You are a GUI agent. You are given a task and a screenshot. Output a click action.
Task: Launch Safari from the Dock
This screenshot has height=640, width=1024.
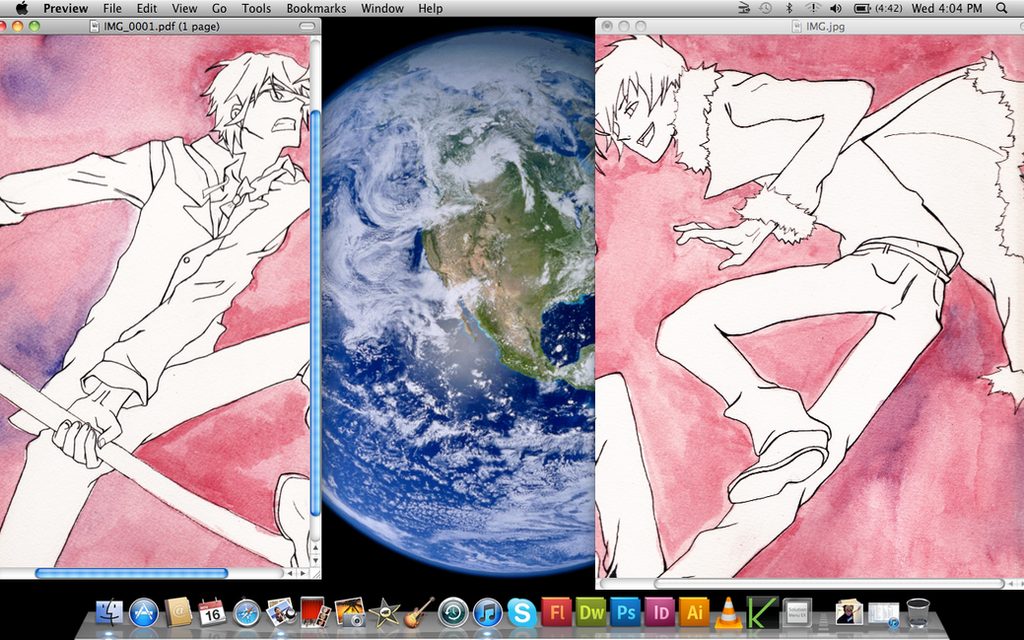247,613
